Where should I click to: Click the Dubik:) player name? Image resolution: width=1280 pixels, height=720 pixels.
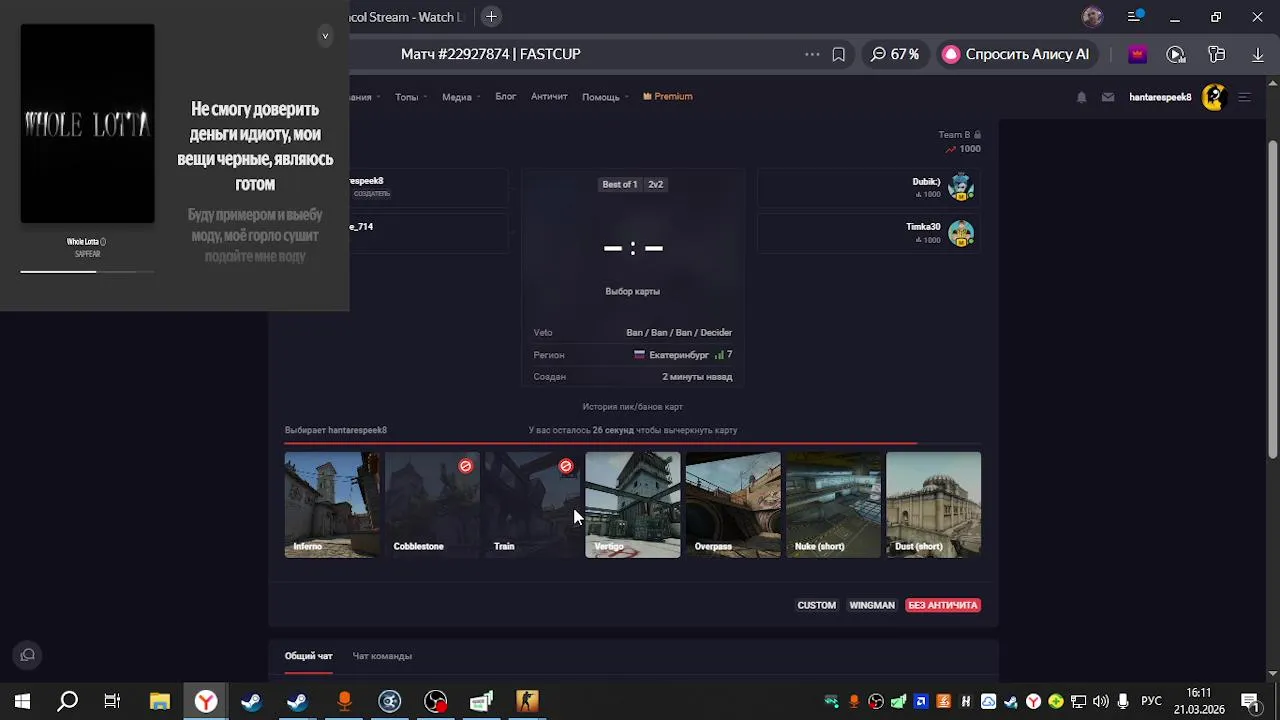[926, 182]
